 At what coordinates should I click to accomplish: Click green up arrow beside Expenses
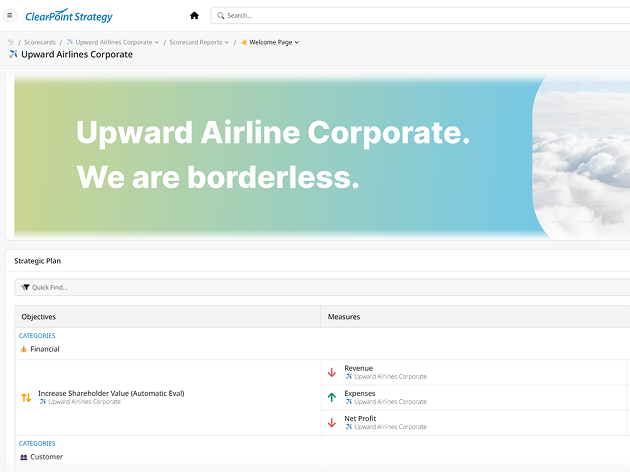pos(332,397)
